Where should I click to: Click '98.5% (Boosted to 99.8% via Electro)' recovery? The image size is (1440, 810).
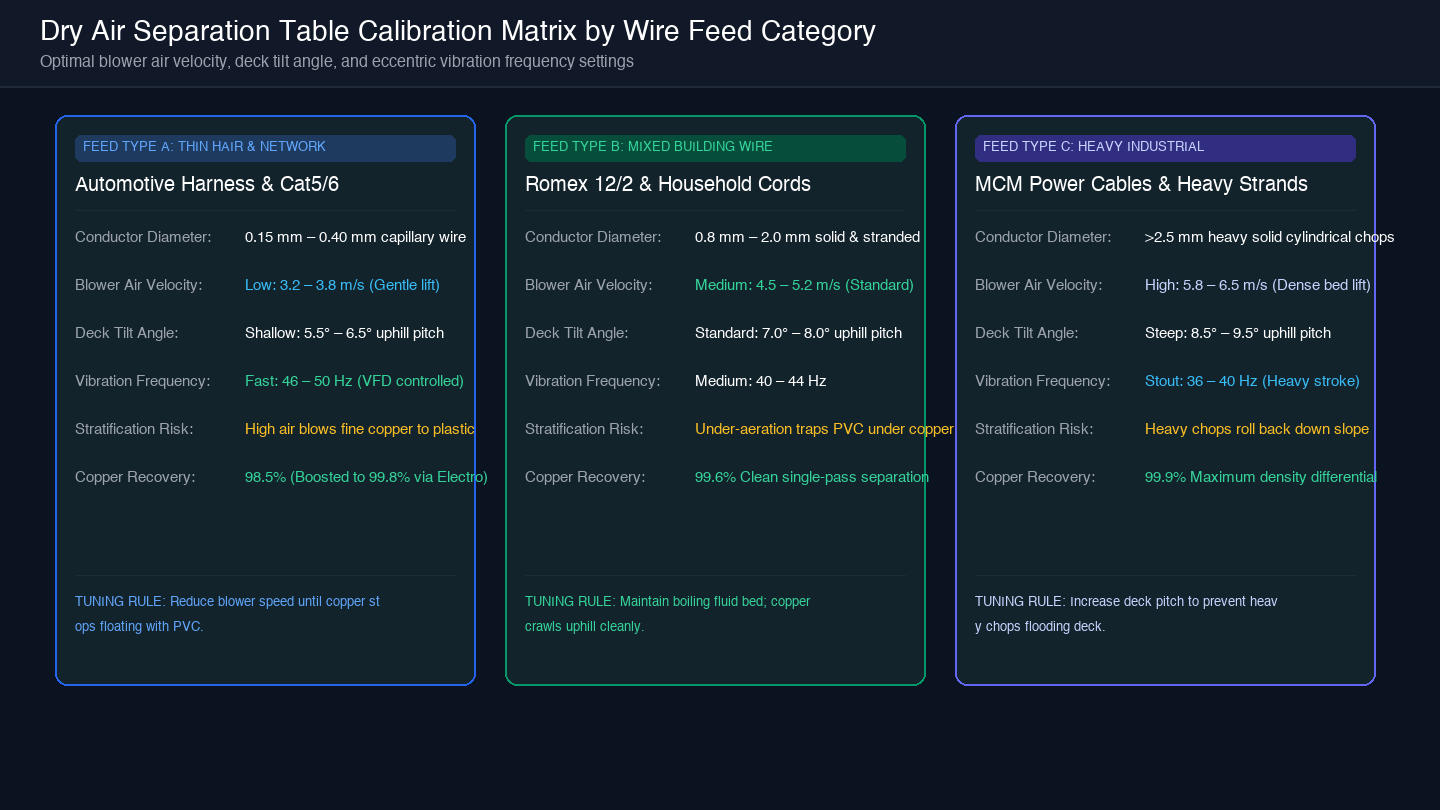[x=366, y=477]
